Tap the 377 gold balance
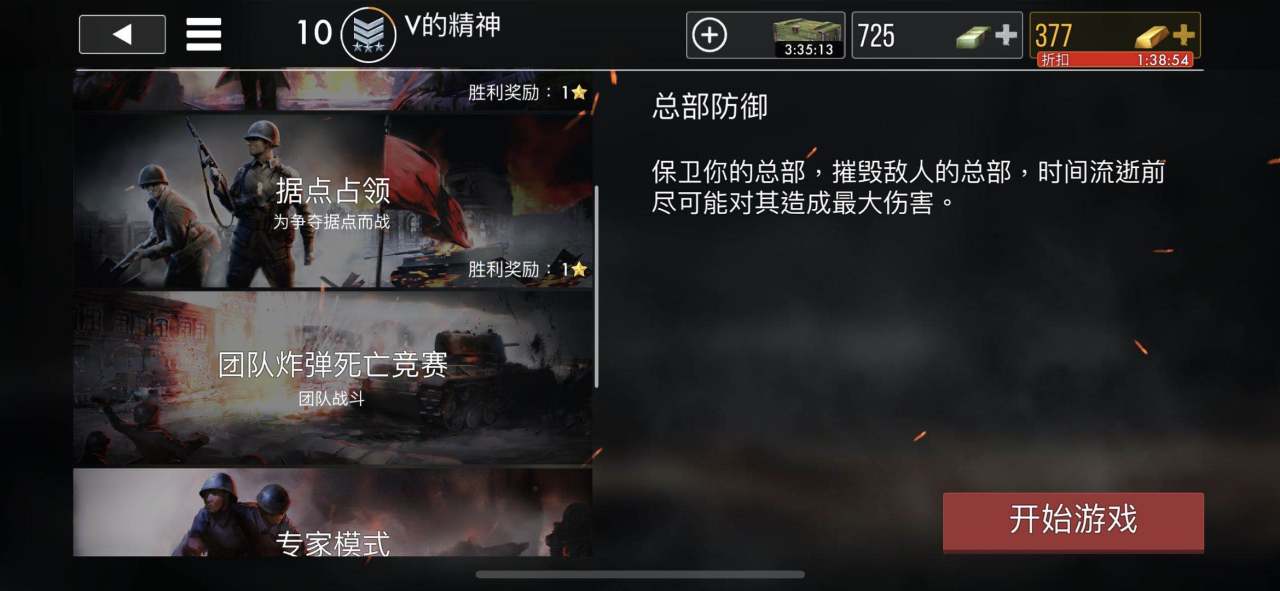1280x591 pixels. pos(1053,36)
